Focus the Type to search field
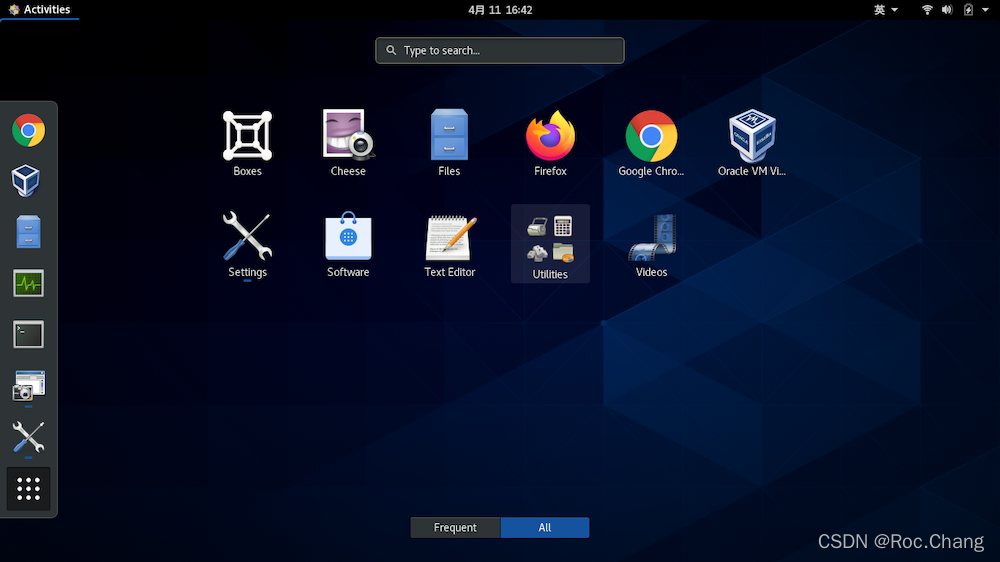The image size is (1000, 562). point(500,50)
